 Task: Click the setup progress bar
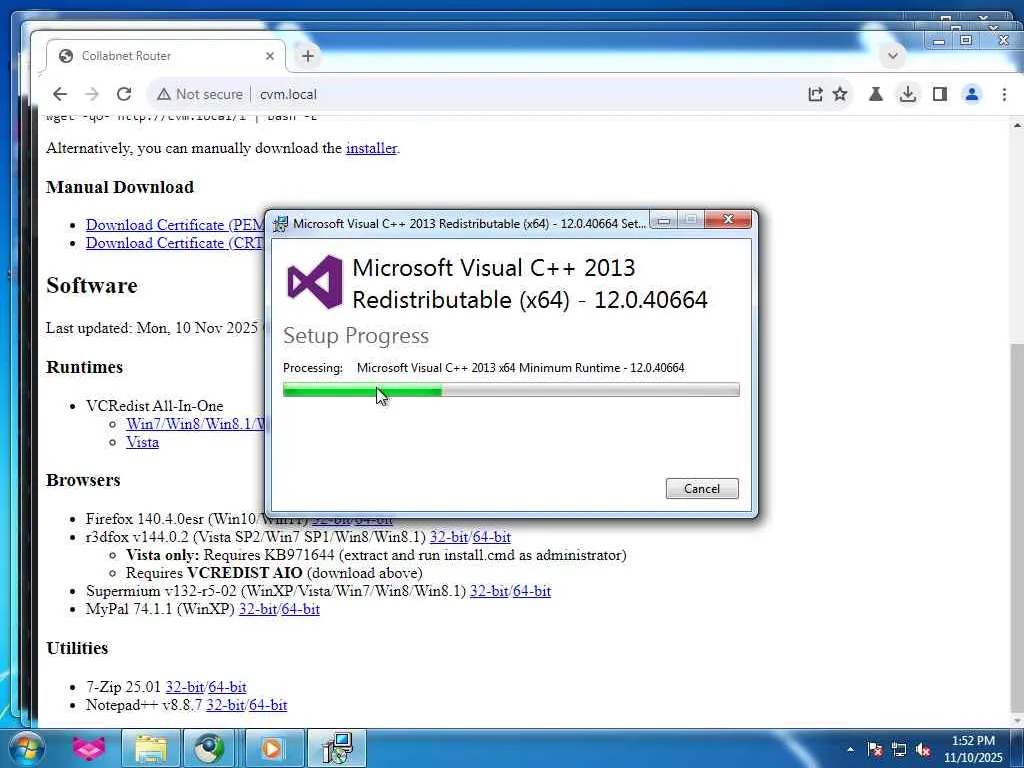pos(511,390)
